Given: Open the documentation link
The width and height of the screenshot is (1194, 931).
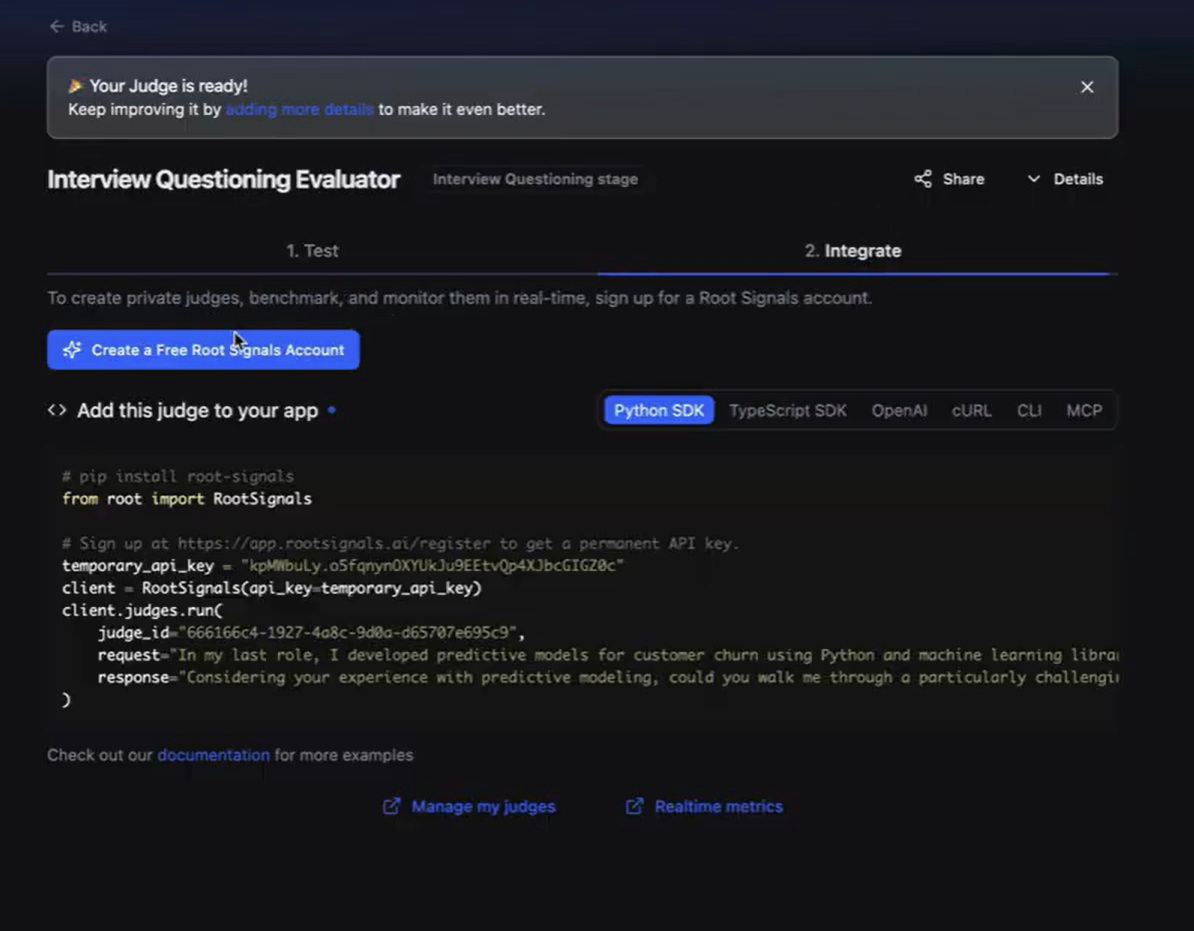Looking at the screenshot, I should tap(213, 755).
